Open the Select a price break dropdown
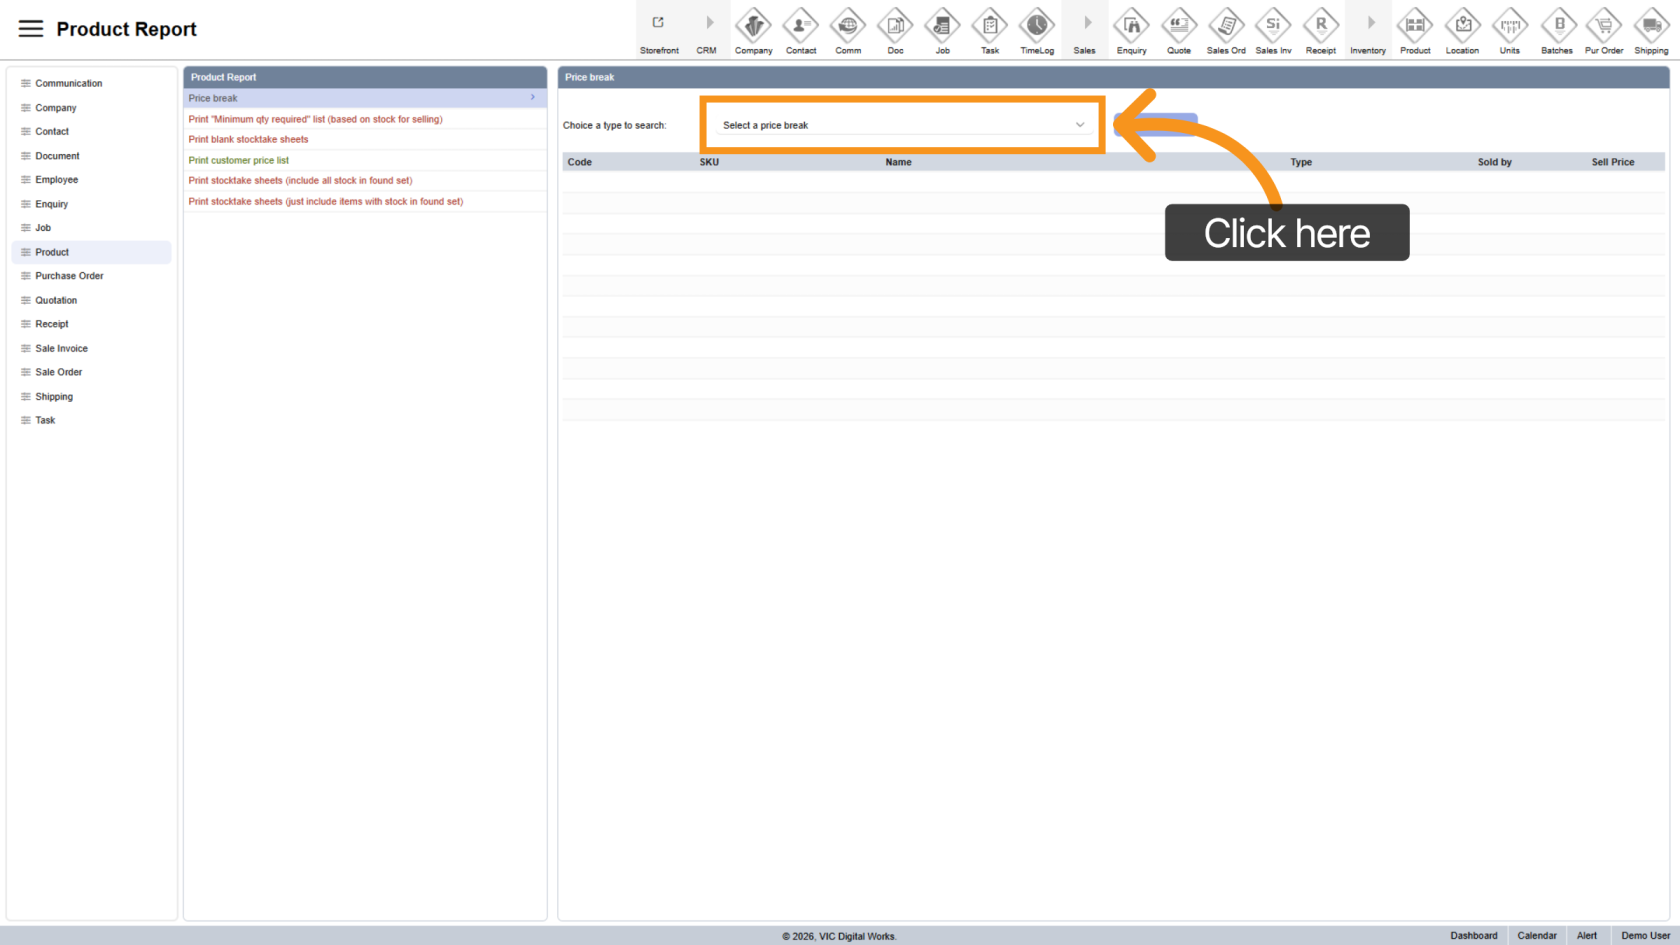Image resolution: width=1680 pixels, height=945 pixels. (902, 125)
